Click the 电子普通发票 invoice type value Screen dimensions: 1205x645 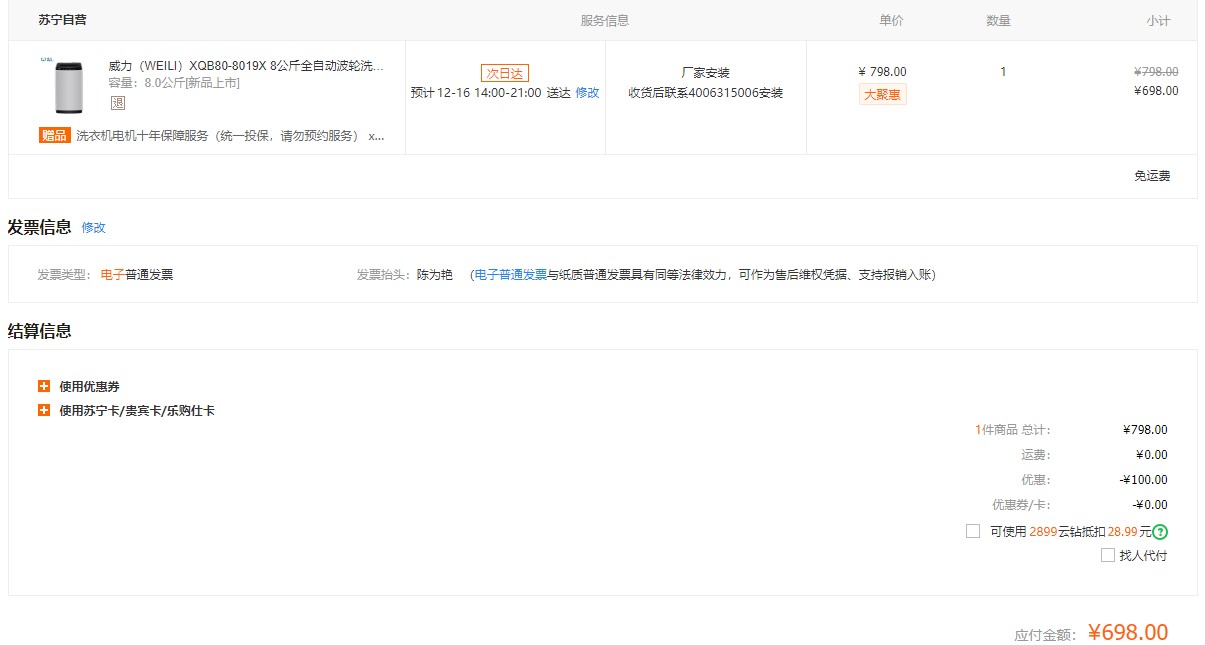pos(137,275)
